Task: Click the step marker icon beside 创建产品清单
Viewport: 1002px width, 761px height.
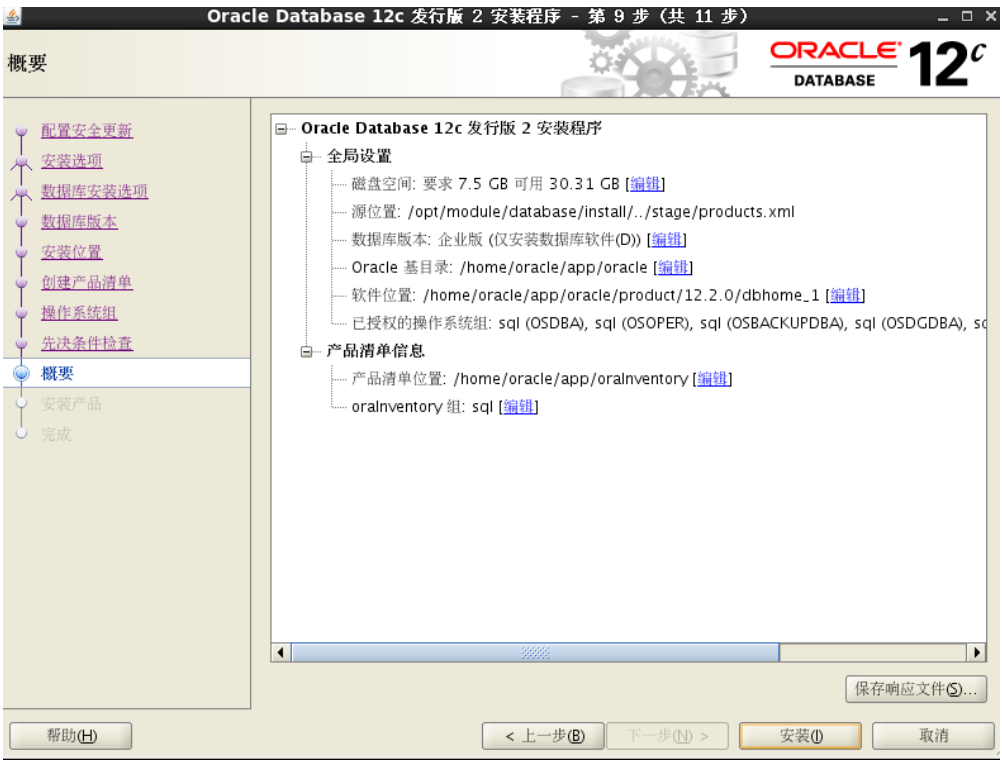Action: tap(22, 282)
